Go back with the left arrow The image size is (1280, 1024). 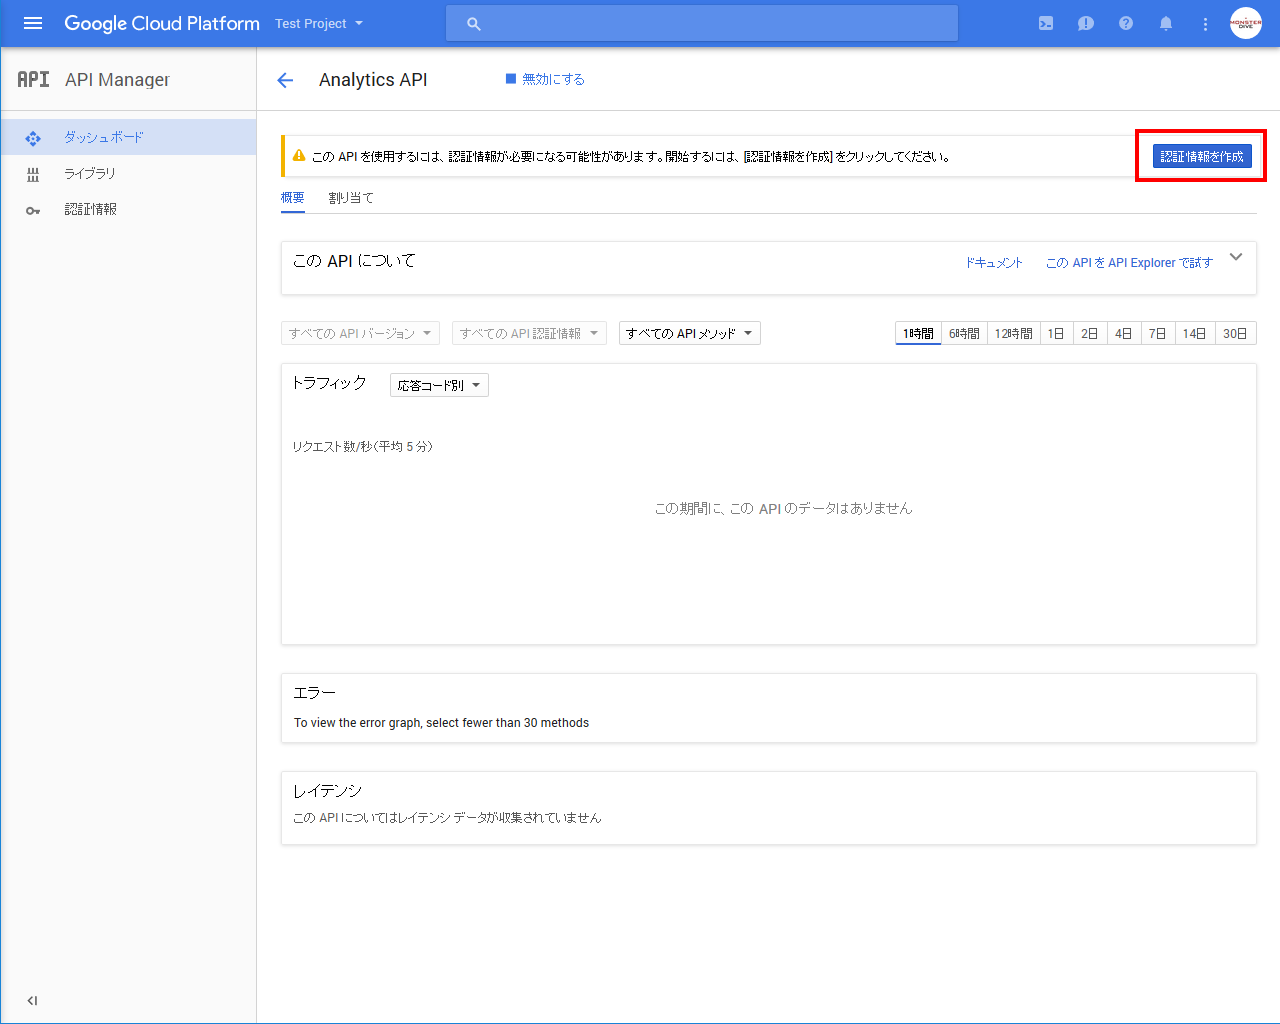click(285, 80)
